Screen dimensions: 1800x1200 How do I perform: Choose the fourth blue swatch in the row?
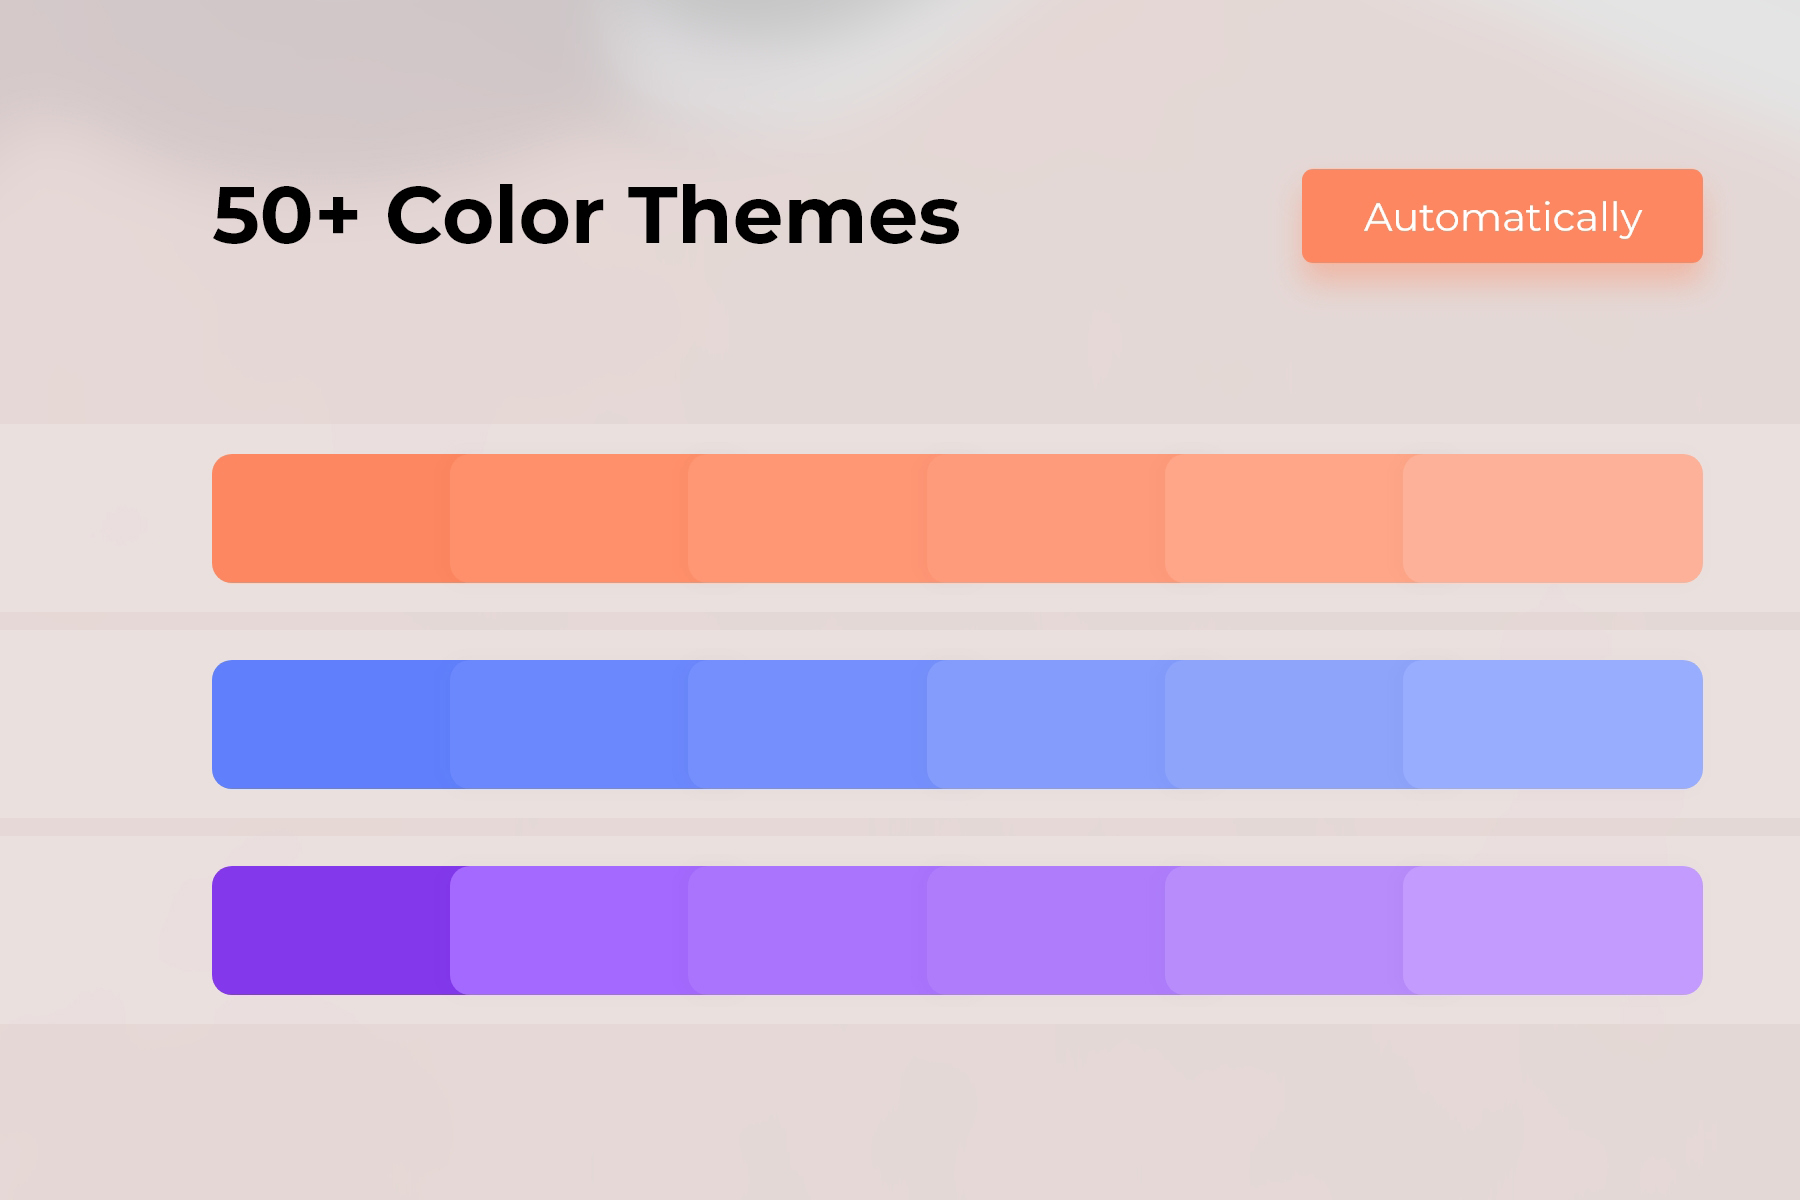coord(1045,724)
